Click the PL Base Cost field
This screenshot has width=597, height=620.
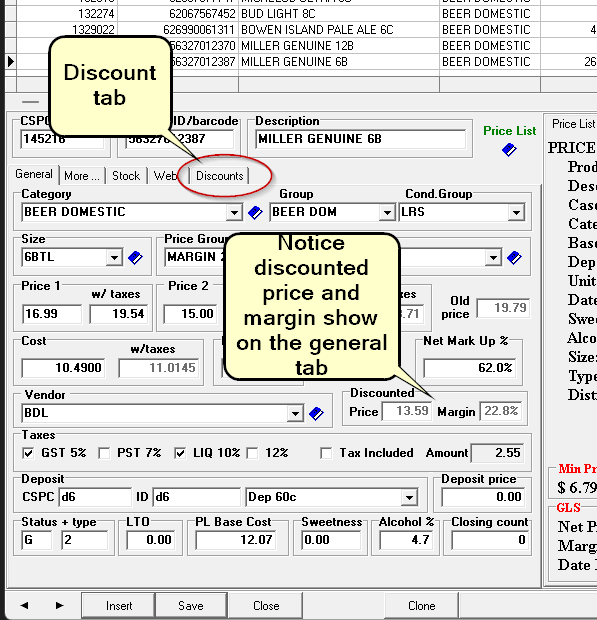click(x=235, y=540)
